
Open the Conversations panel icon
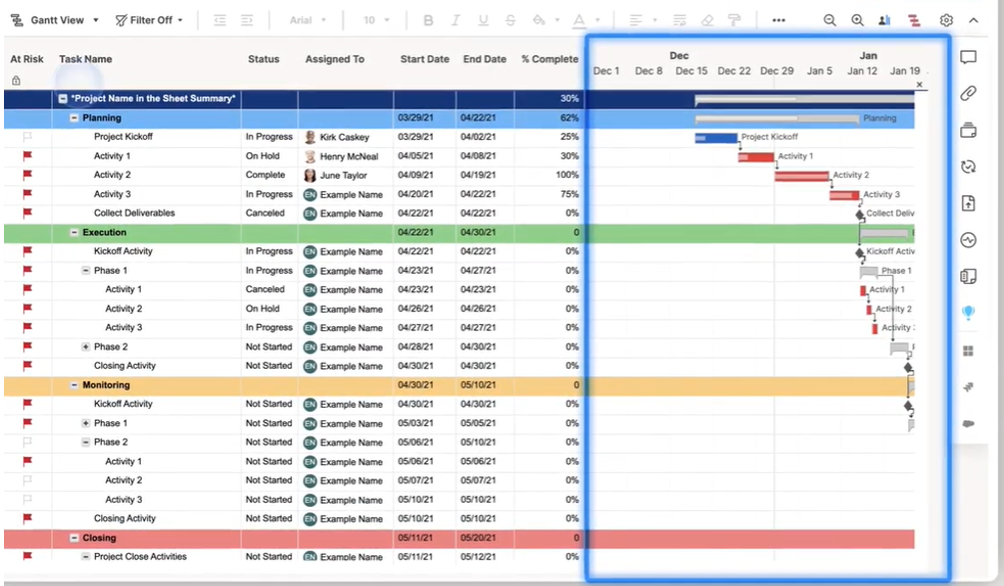coord(967,58)
